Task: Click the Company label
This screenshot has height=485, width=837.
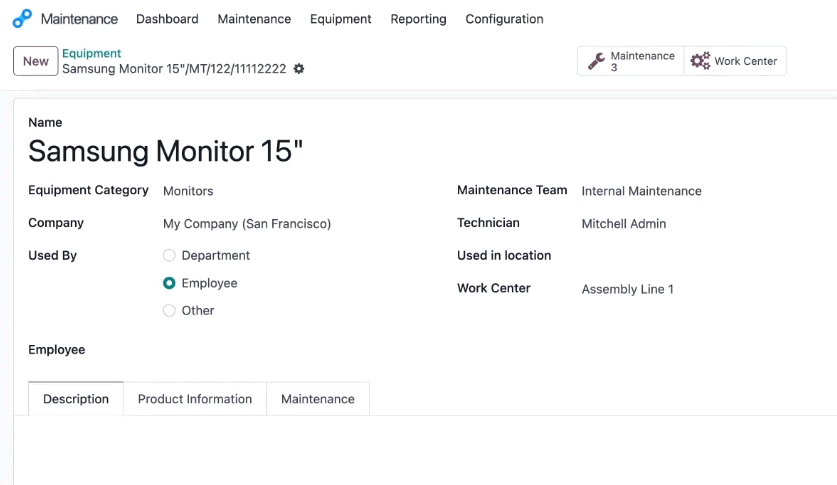Action: [x=56, y=222]
